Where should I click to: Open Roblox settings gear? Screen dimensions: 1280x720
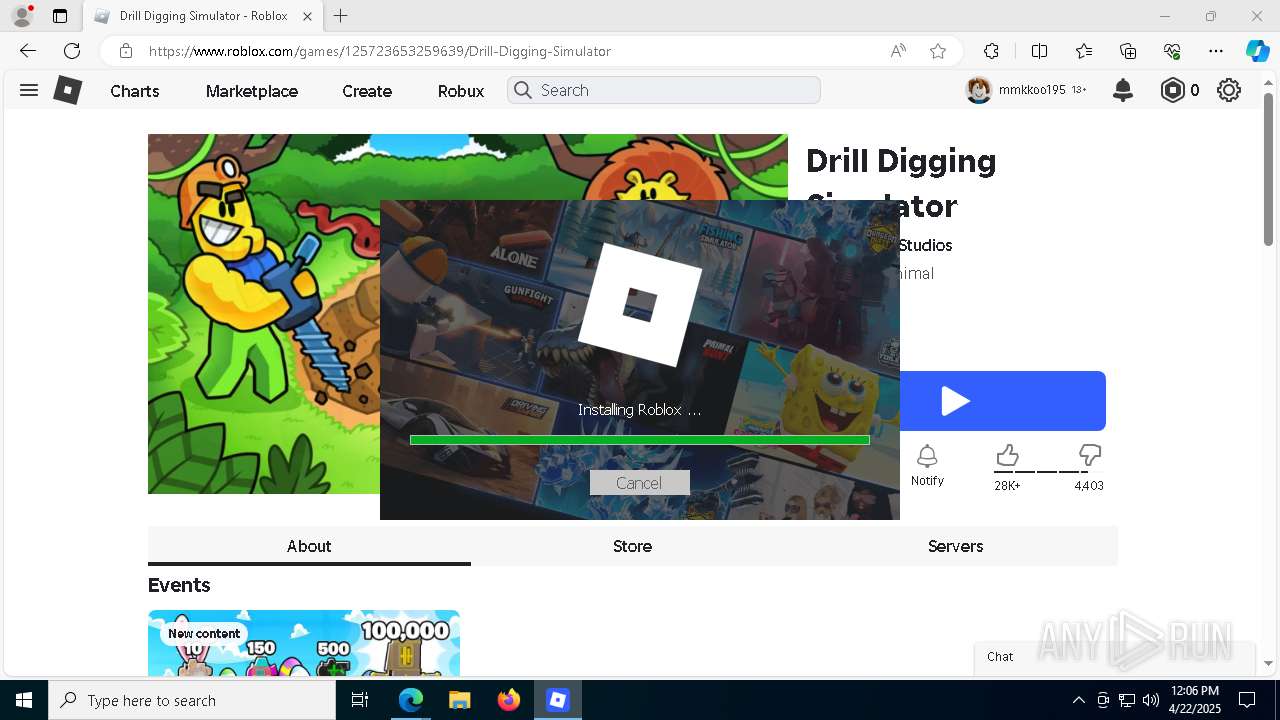[x=1229, y=90]
